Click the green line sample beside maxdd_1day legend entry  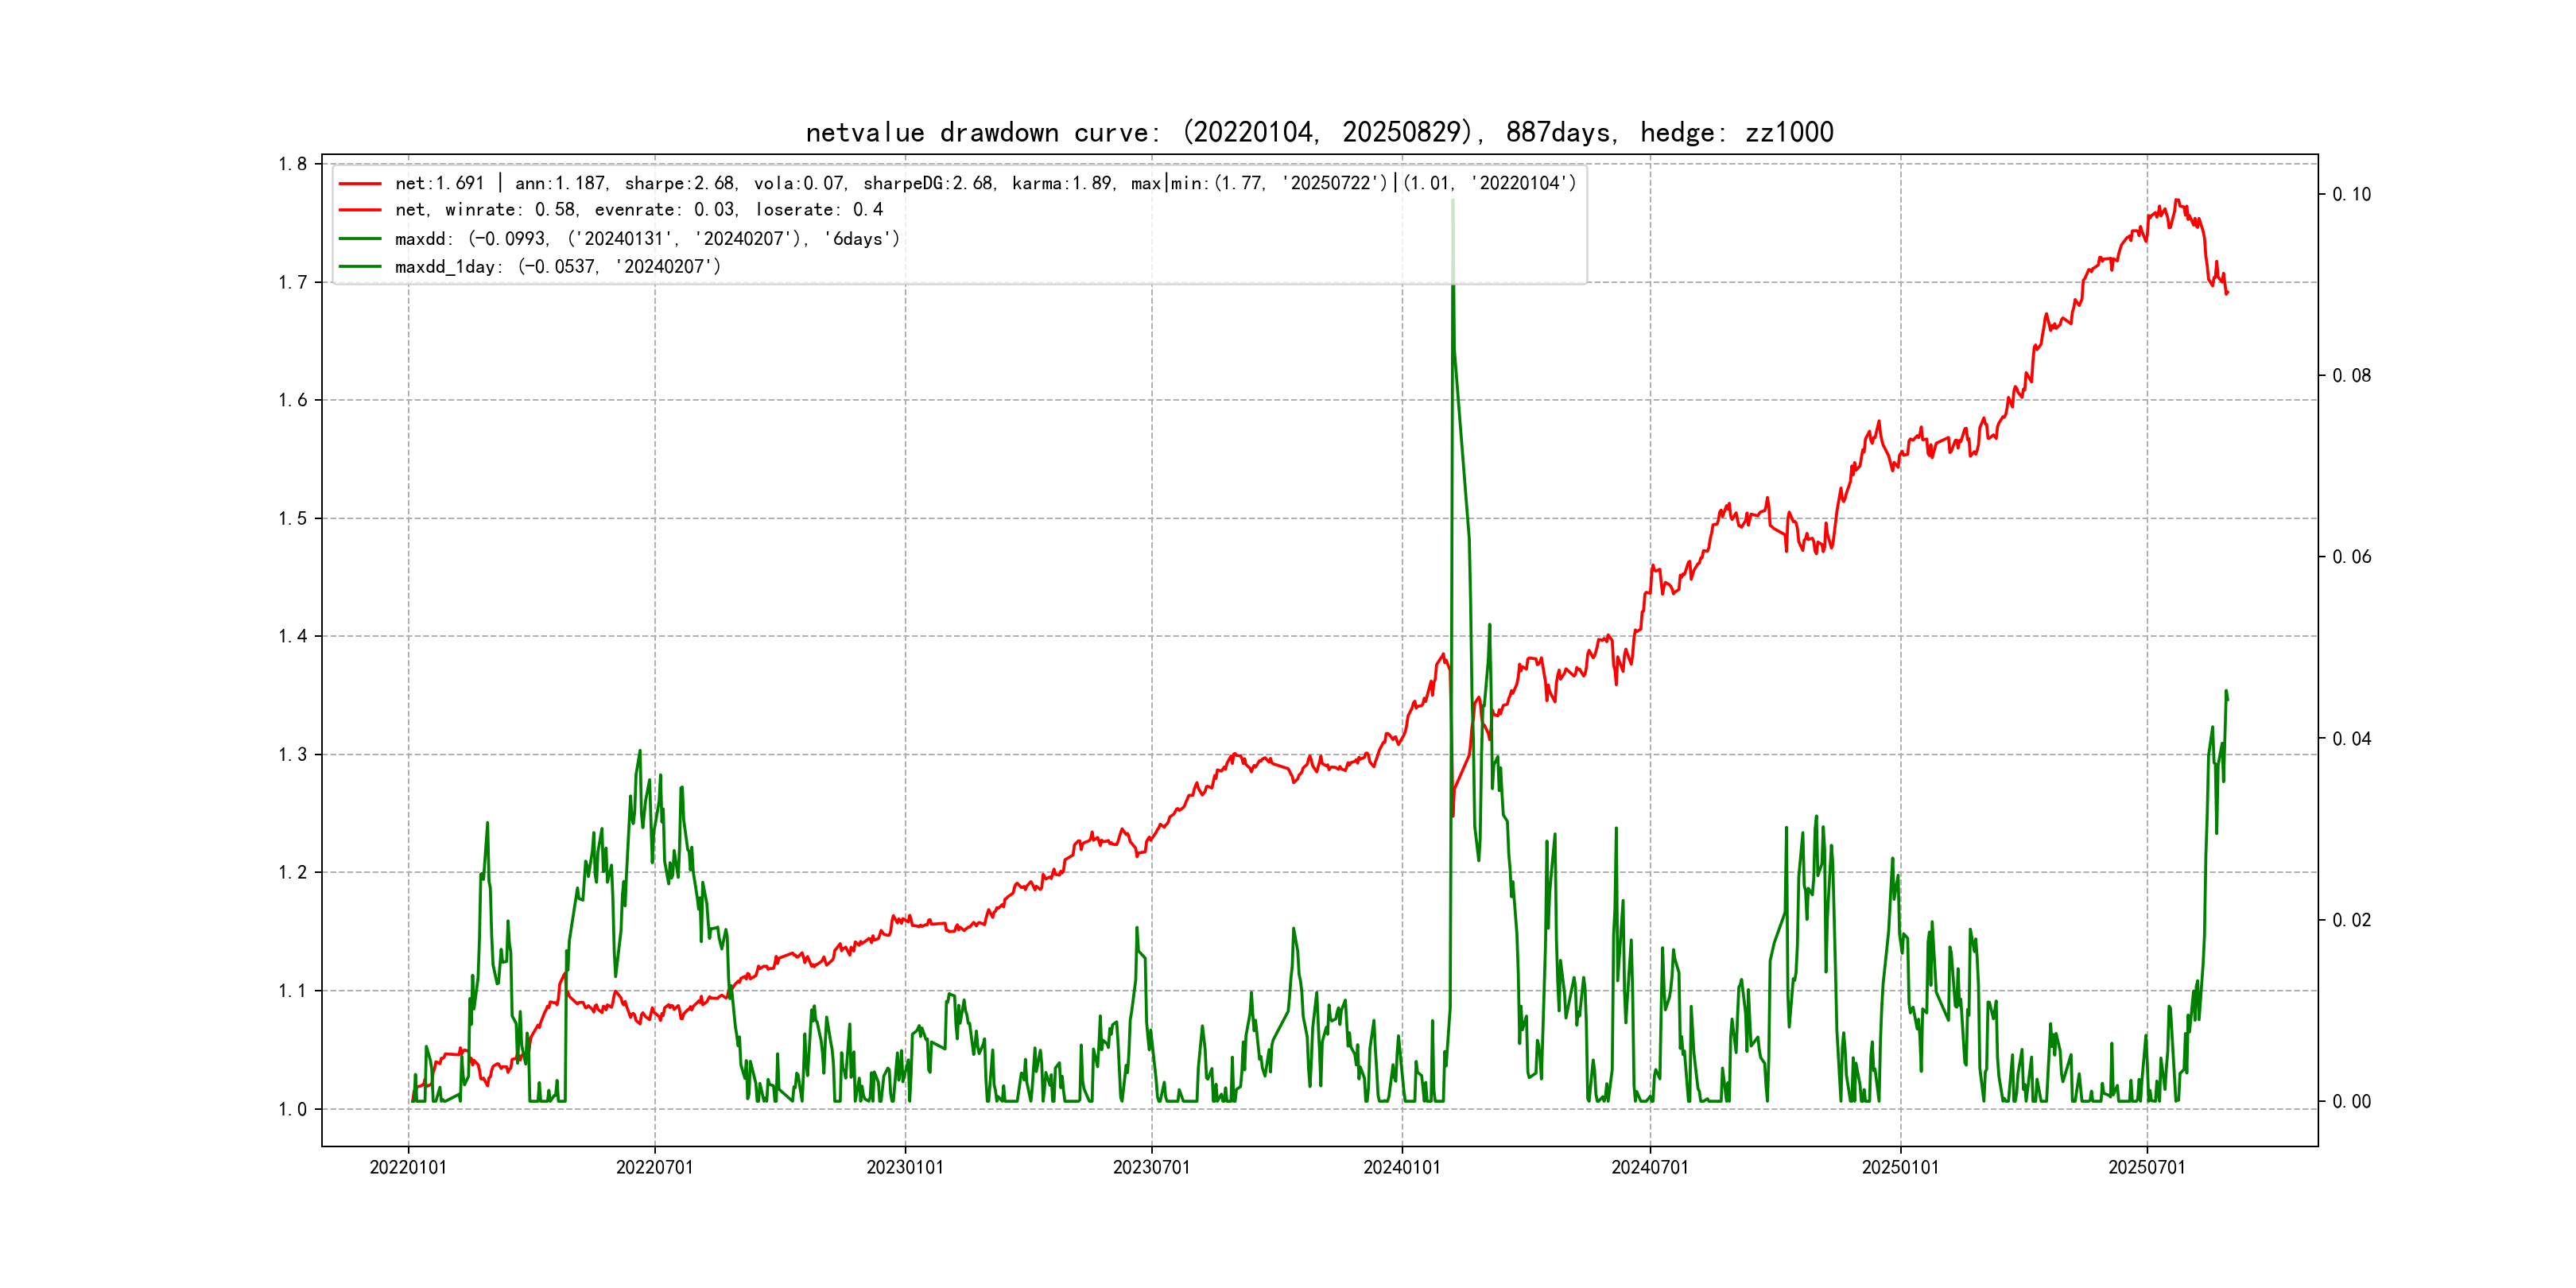point(360,267)
